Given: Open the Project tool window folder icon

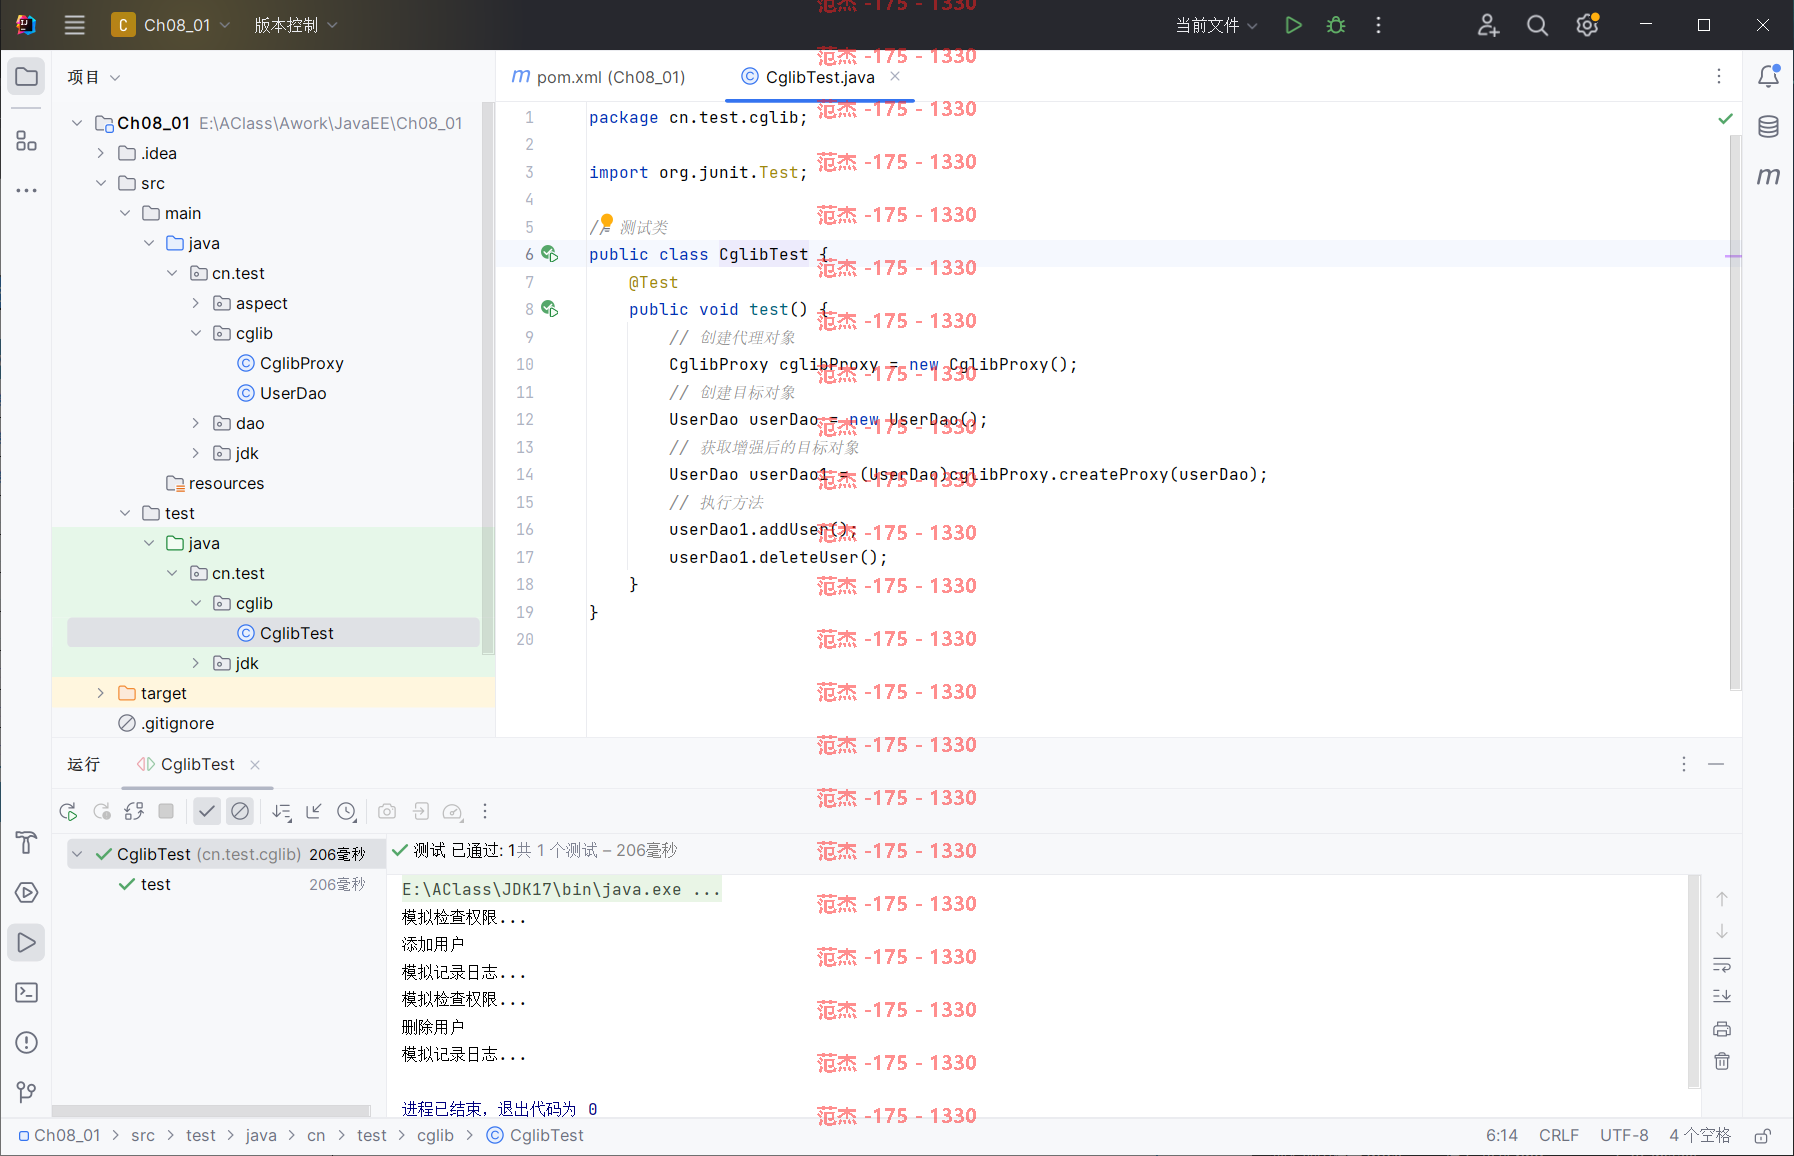Looking at the screenshot, I should (26, 77).
